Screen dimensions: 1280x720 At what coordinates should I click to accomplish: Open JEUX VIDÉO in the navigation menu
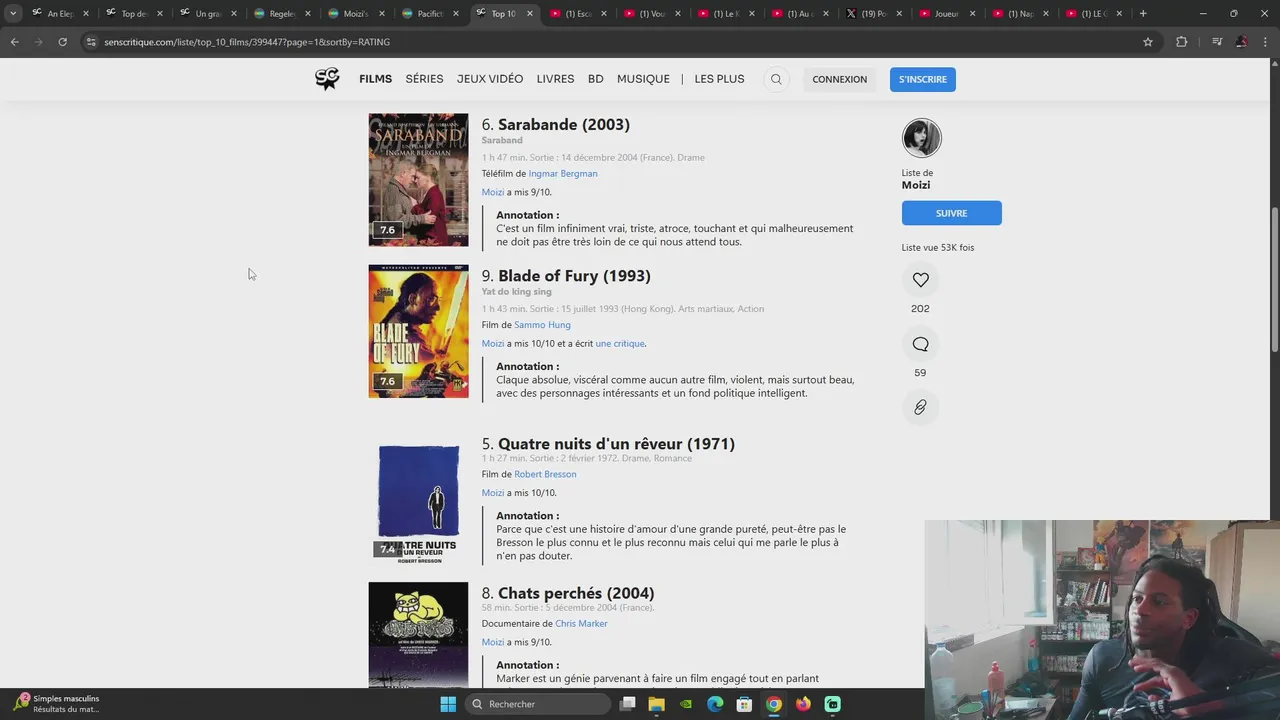point(490,79)
